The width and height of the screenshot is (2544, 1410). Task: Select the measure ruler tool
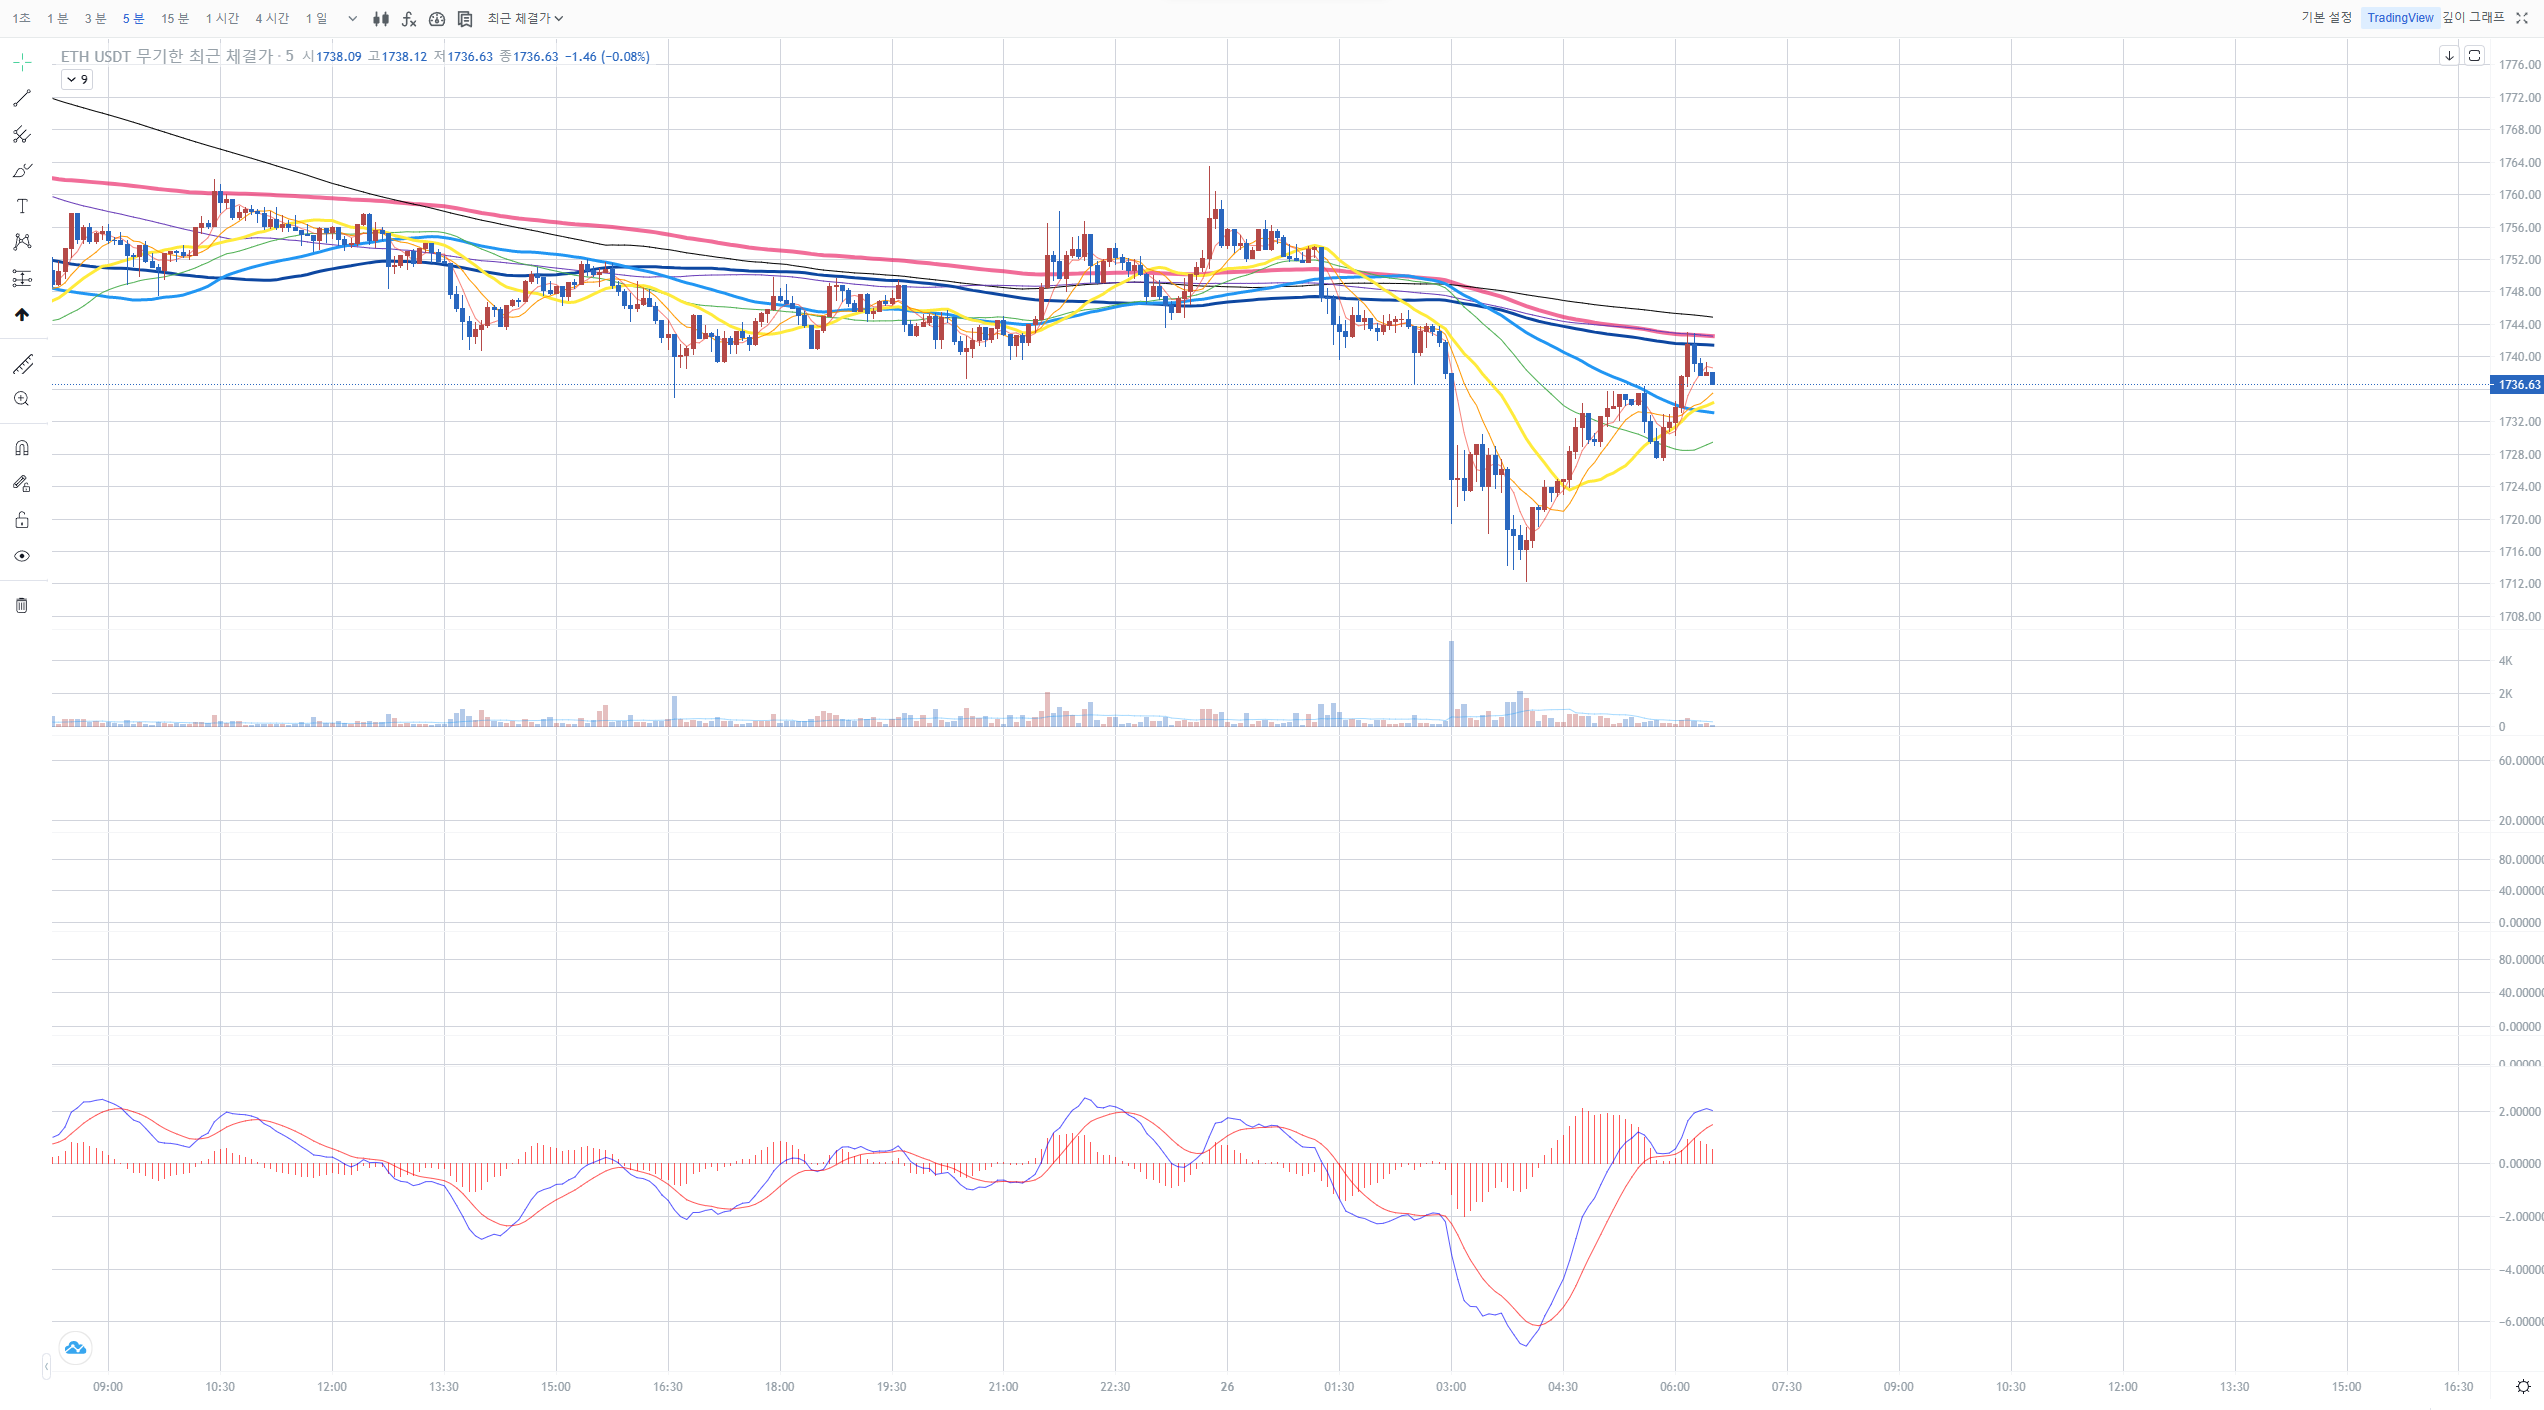22,364
